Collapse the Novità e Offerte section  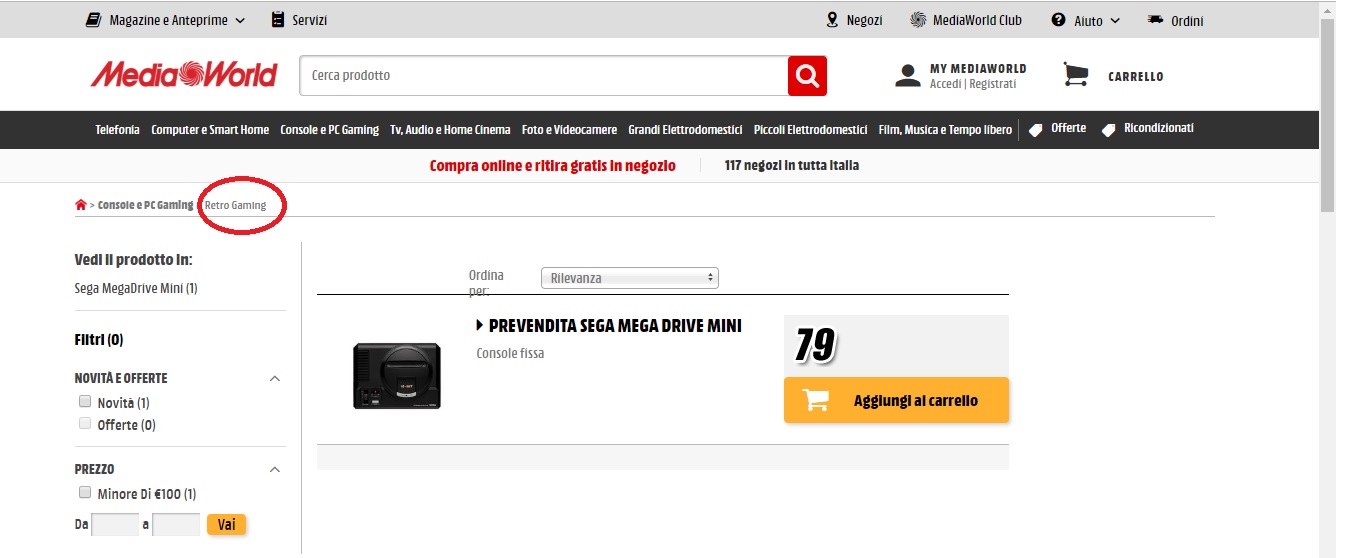275,379
